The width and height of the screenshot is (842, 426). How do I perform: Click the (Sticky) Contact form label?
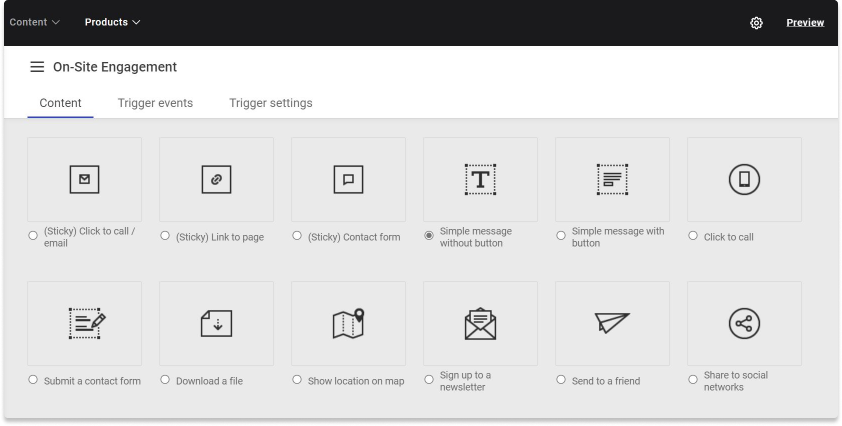(x=354, y=237)
